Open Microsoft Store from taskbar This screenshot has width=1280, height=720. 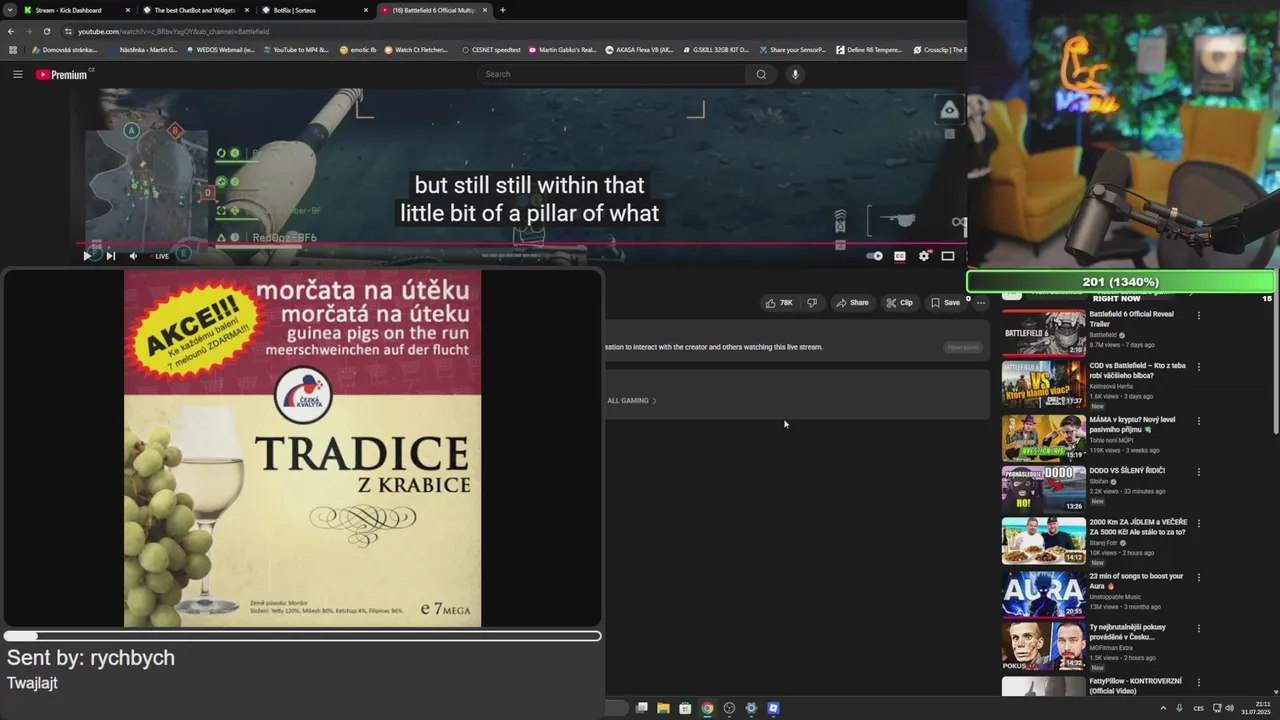pos(685,708)
